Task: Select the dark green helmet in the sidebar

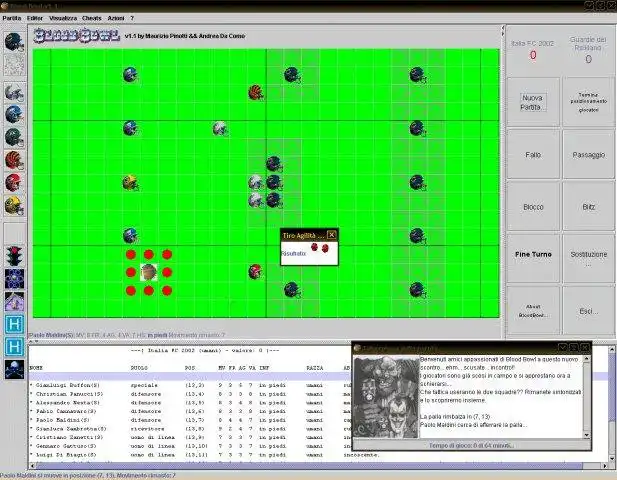Action: tap(15, 137)
